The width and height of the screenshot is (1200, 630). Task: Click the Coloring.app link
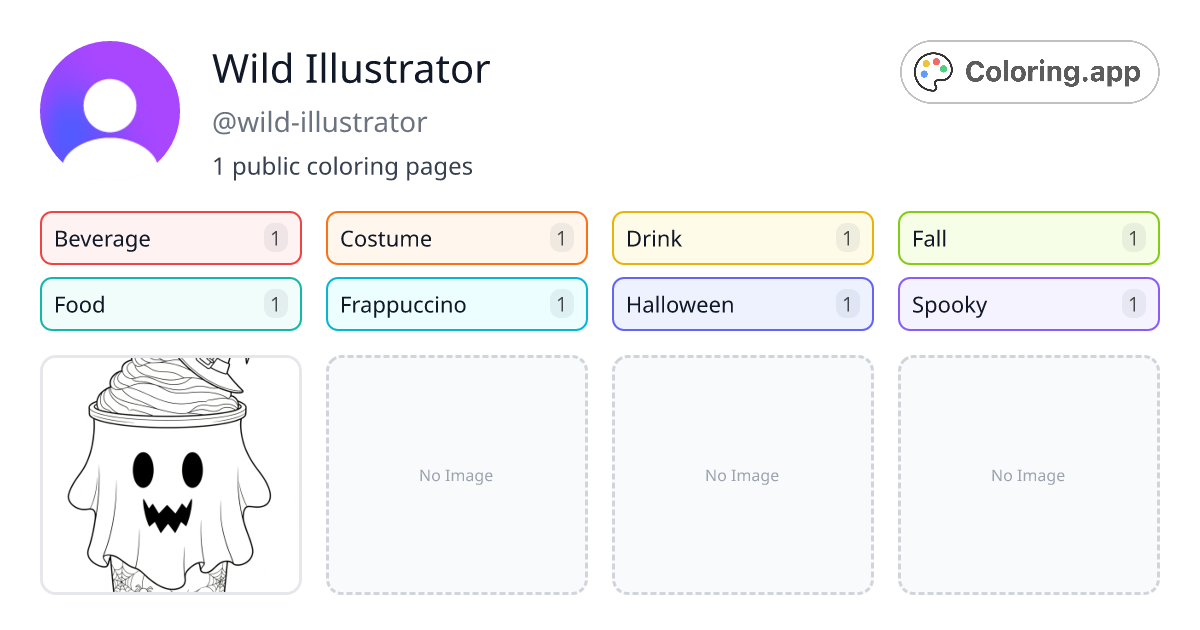(1029, 71)
